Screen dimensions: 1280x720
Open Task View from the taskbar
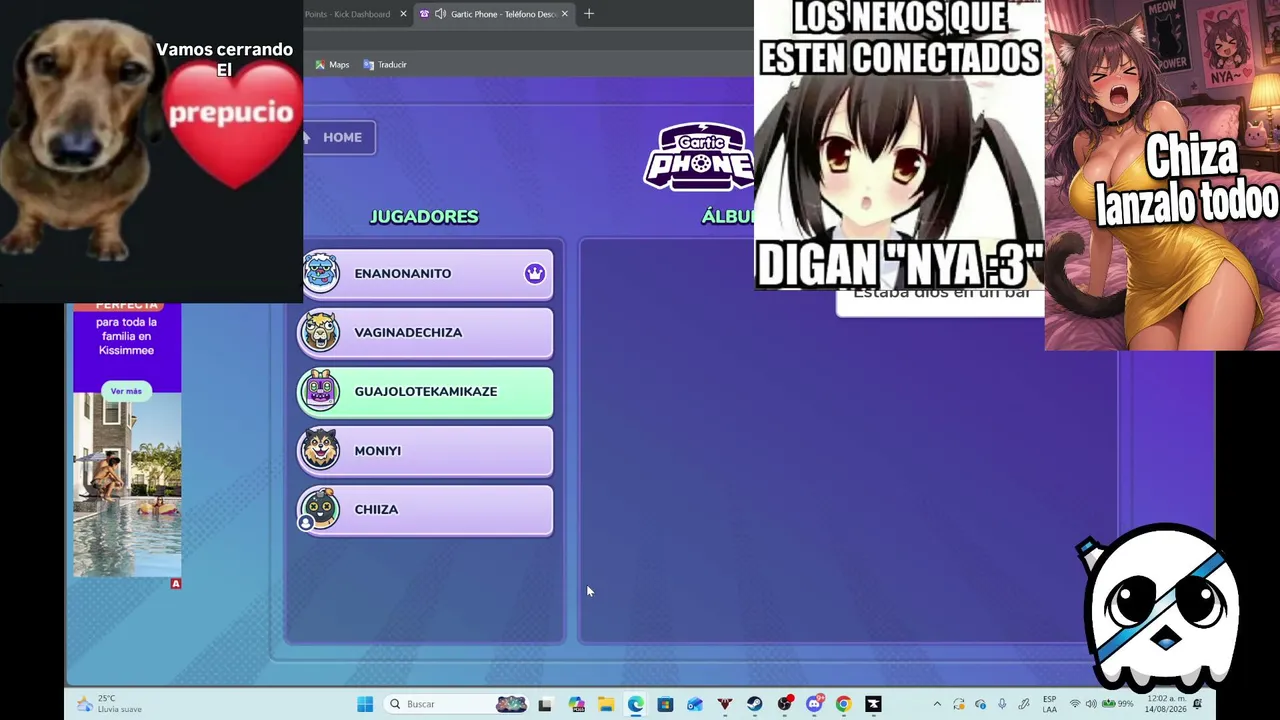[545, 704]
